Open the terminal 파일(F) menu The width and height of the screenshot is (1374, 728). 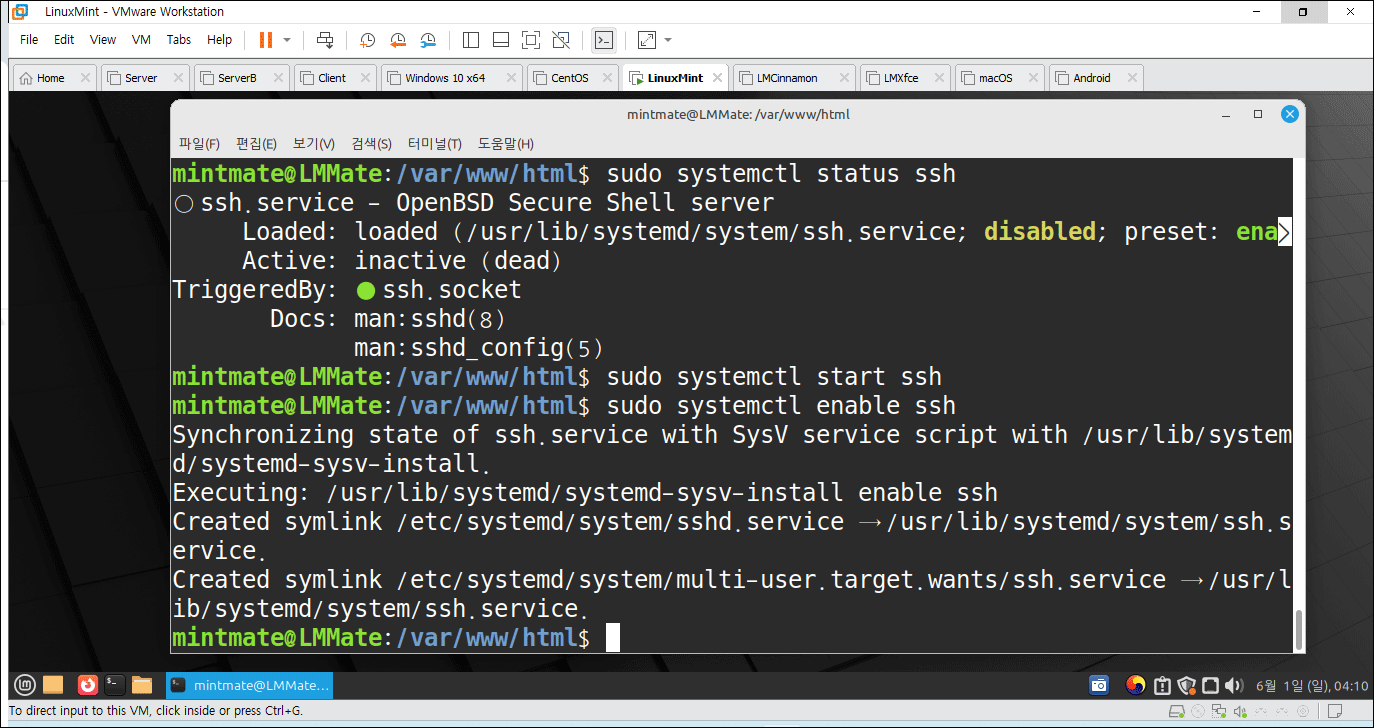click(199, 144)
